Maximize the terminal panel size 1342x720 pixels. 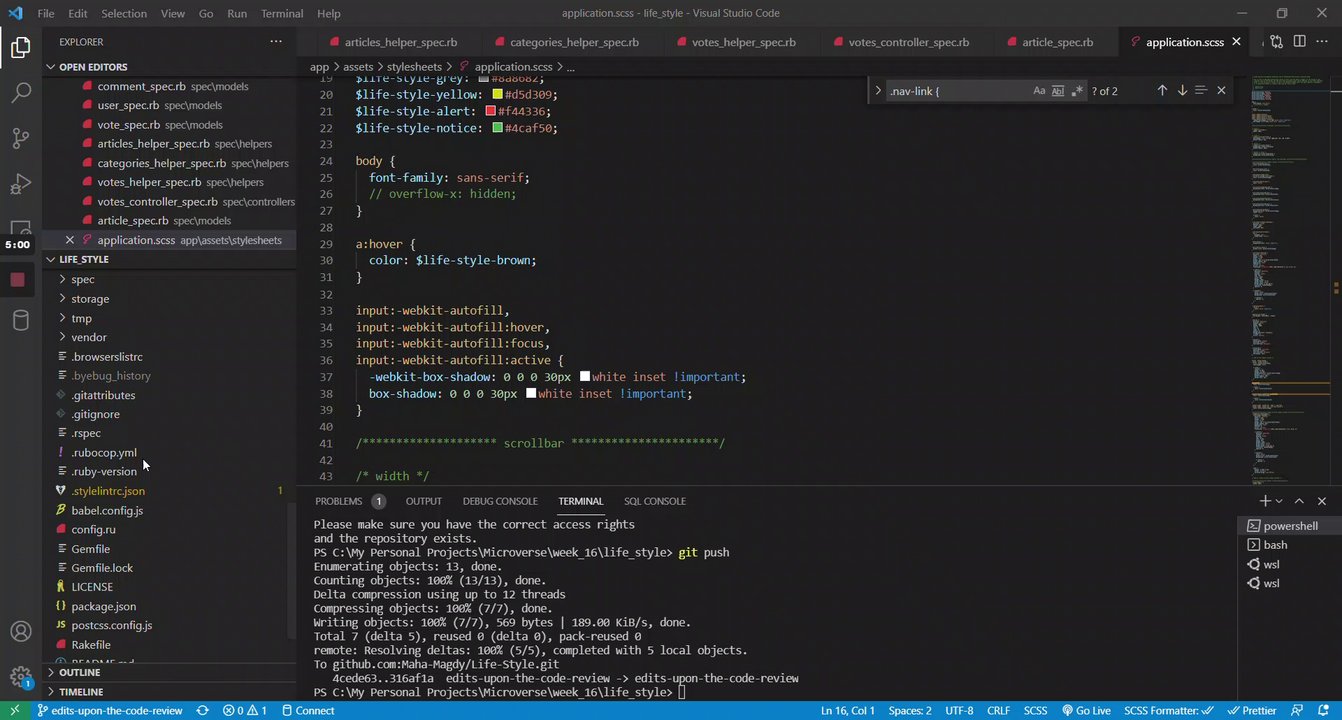click(x=1299, y=501)
